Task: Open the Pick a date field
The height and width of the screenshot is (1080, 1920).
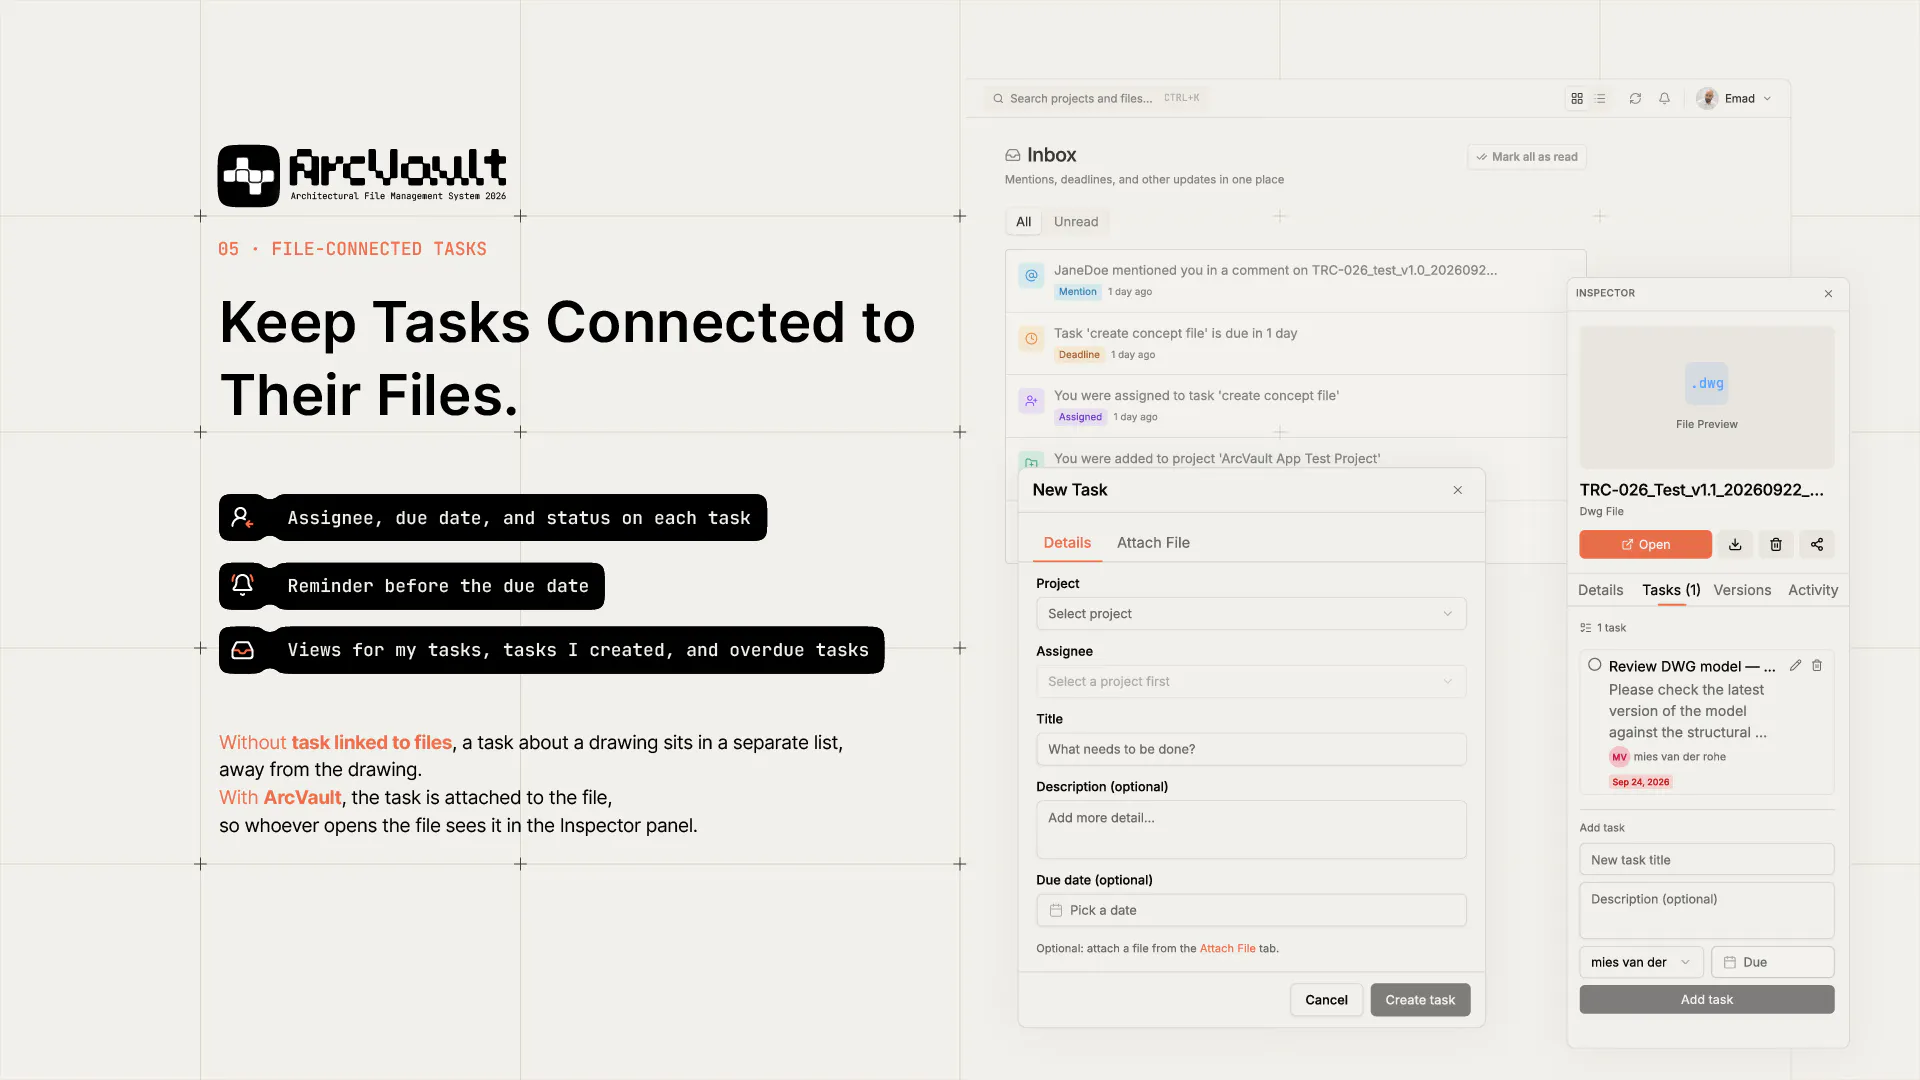Action: coord(1251,910)
